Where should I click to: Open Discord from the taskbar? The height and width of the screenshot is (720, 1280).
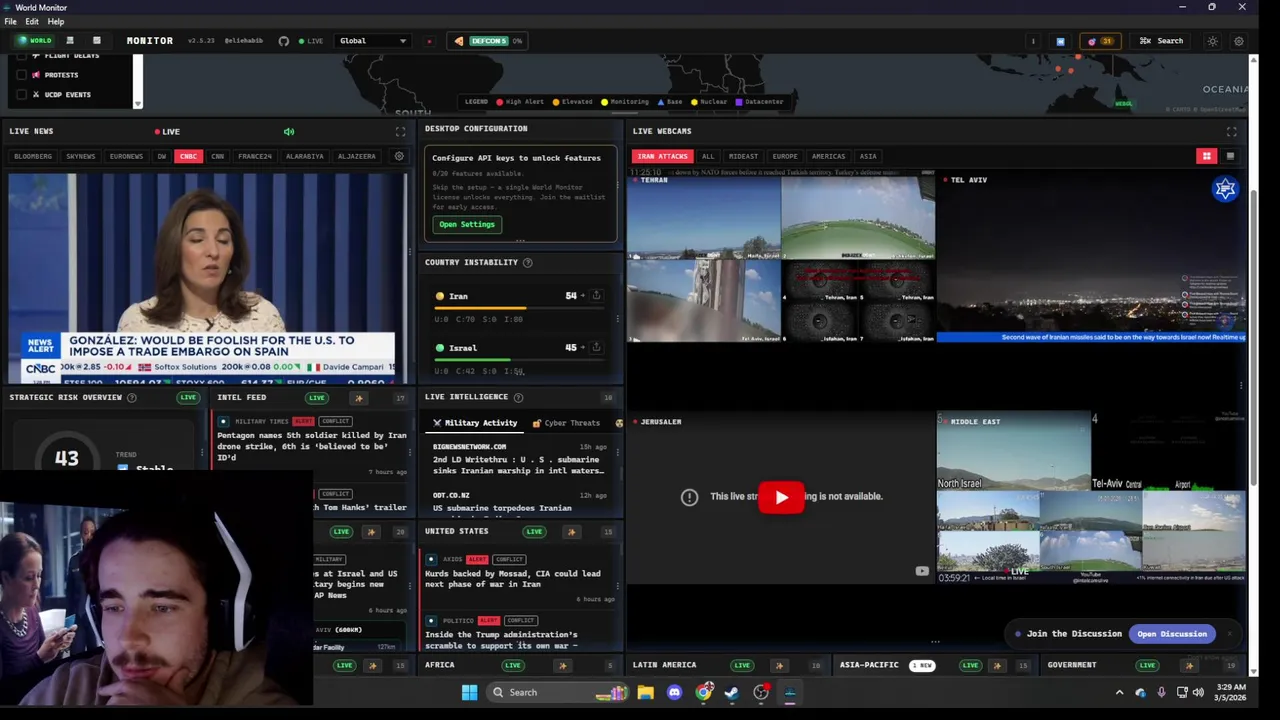pos(674,692)
